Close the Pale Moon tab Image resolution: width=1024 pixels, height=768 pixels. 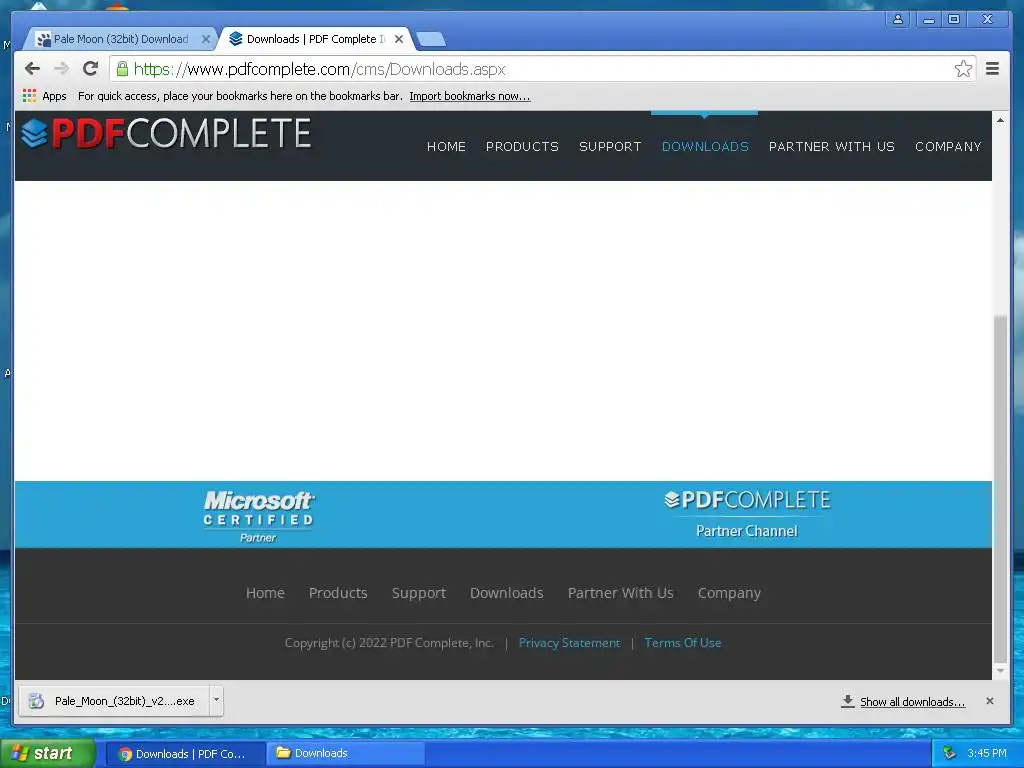point(206,39)
